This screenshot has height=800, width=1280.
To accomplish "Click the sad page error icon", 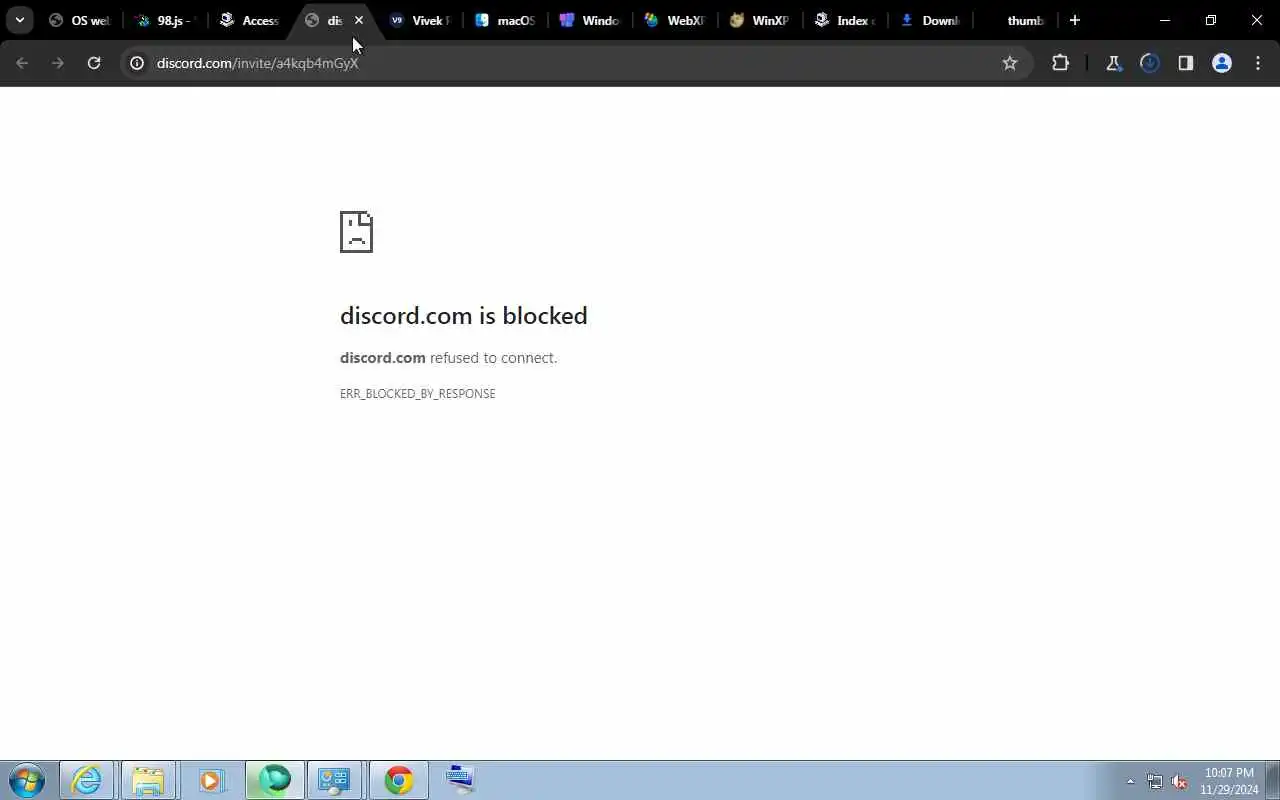I will 356,232.
